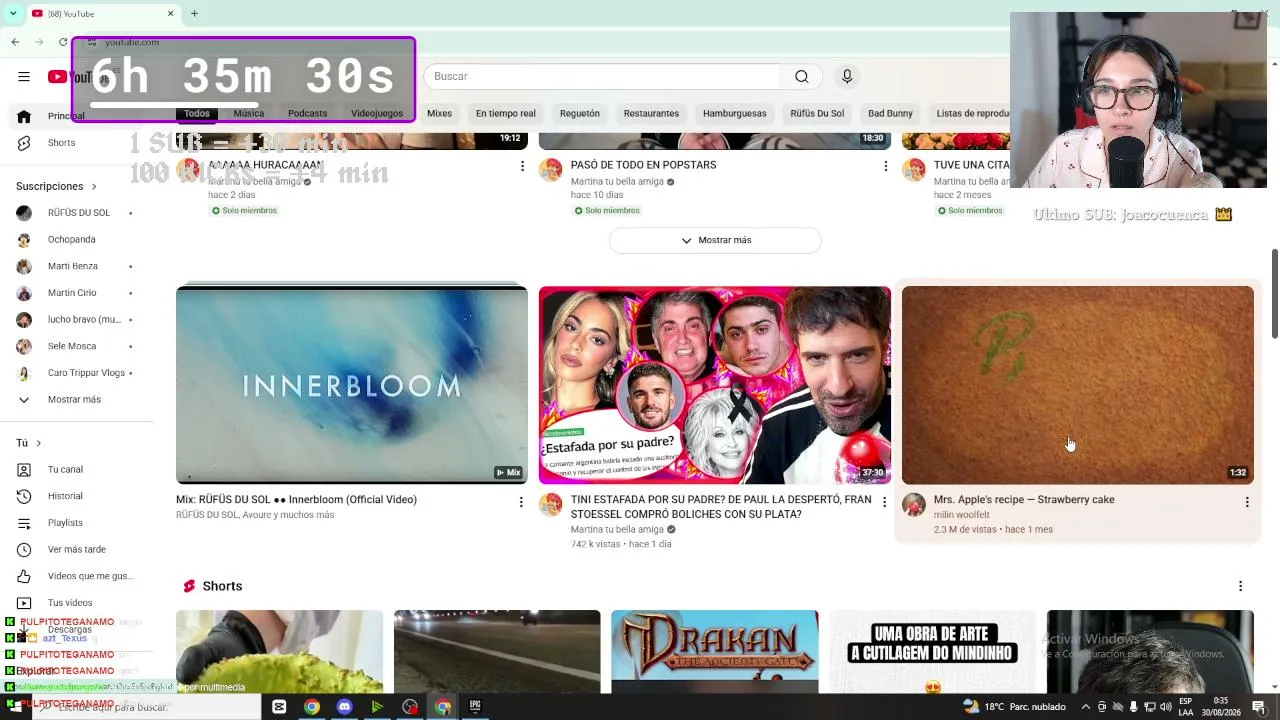Expand Mostrar más in subscriptions list
The image size is (1280, 720).
[x=75, y=400]
